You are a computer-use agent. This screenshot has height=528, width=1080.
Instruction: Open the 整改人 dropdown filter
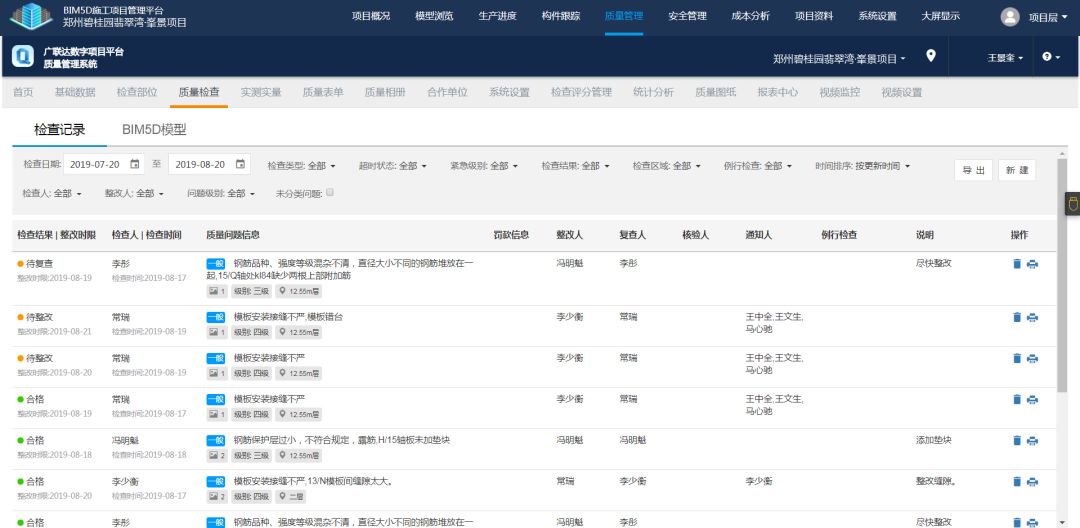[134, 194]
